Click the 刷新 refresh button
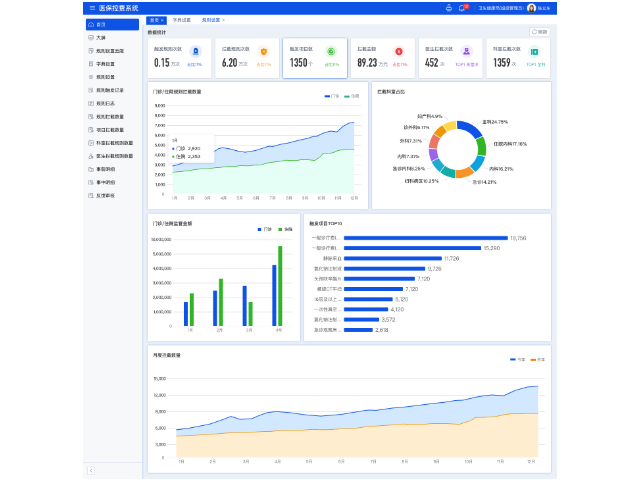This screenshot has width=640, height=480. (539, 32)
